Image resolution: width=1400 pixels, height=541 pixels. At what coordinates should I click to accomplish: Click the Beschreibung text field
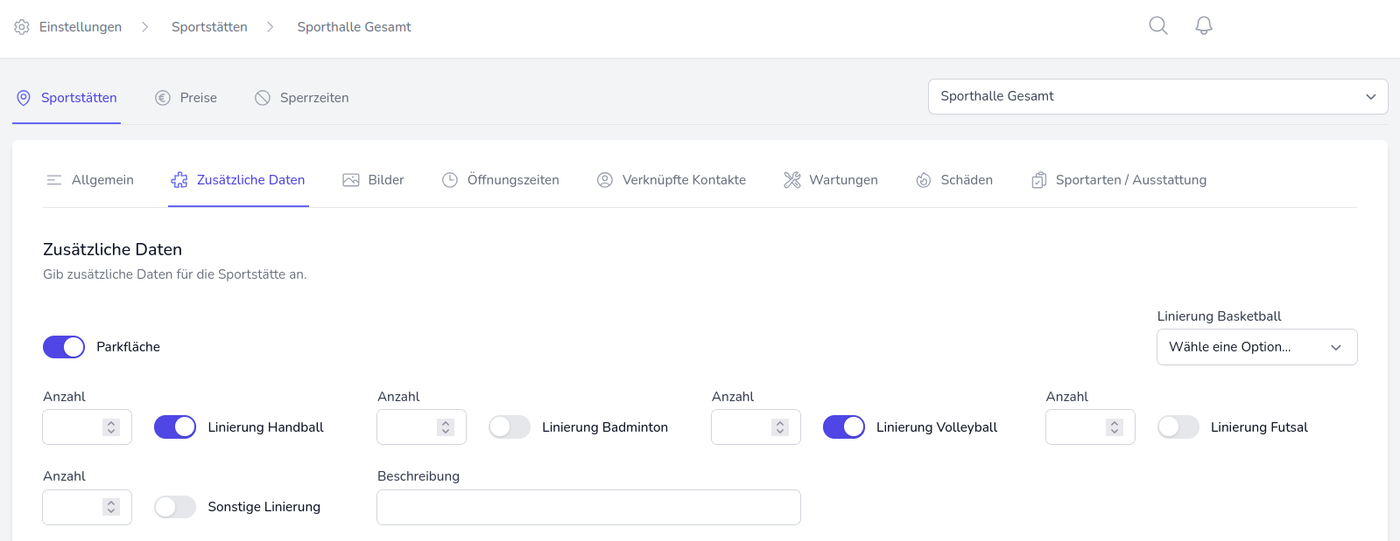(588, 507)
